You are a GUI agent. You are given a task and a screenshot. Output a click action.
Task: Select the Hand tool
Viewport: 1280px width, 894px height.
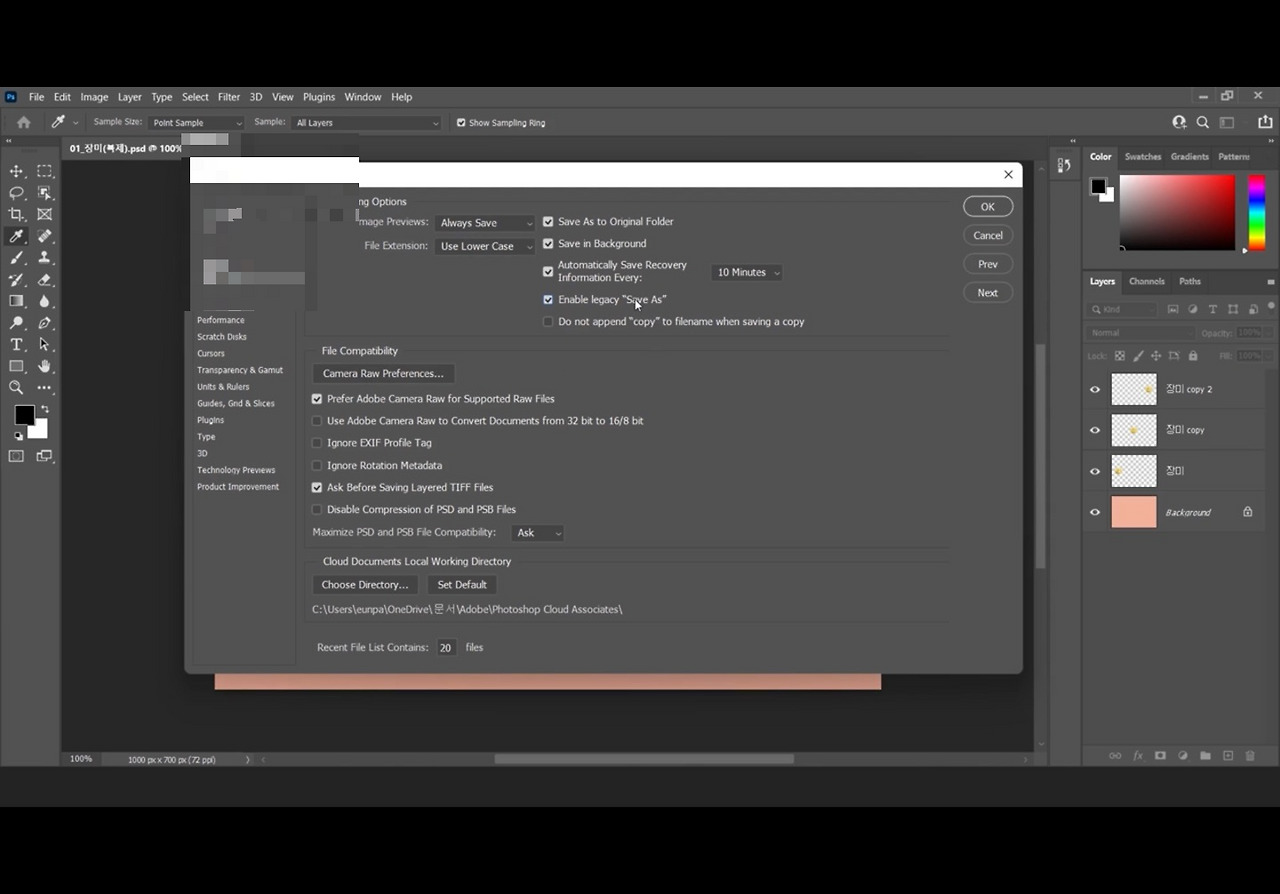(45, 366)
